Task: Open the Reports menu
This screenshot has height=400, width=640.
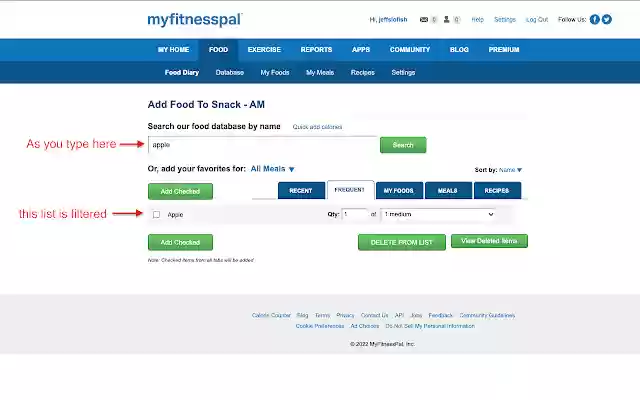Action: pyautogui.click(x=316, y=50)
